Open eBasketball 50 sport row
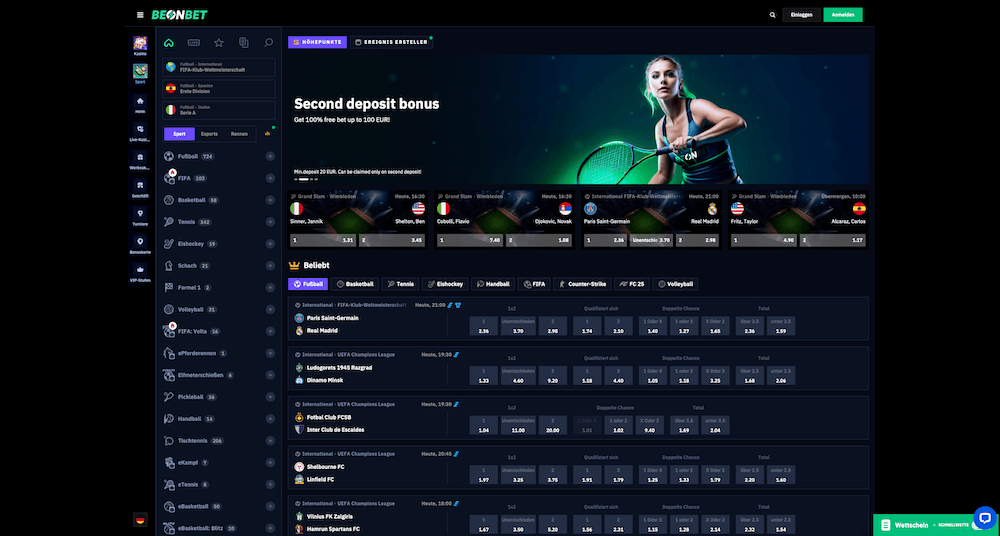Viewport: 1000px width, 536px height. pyautogui.click(x=219, y=507)
